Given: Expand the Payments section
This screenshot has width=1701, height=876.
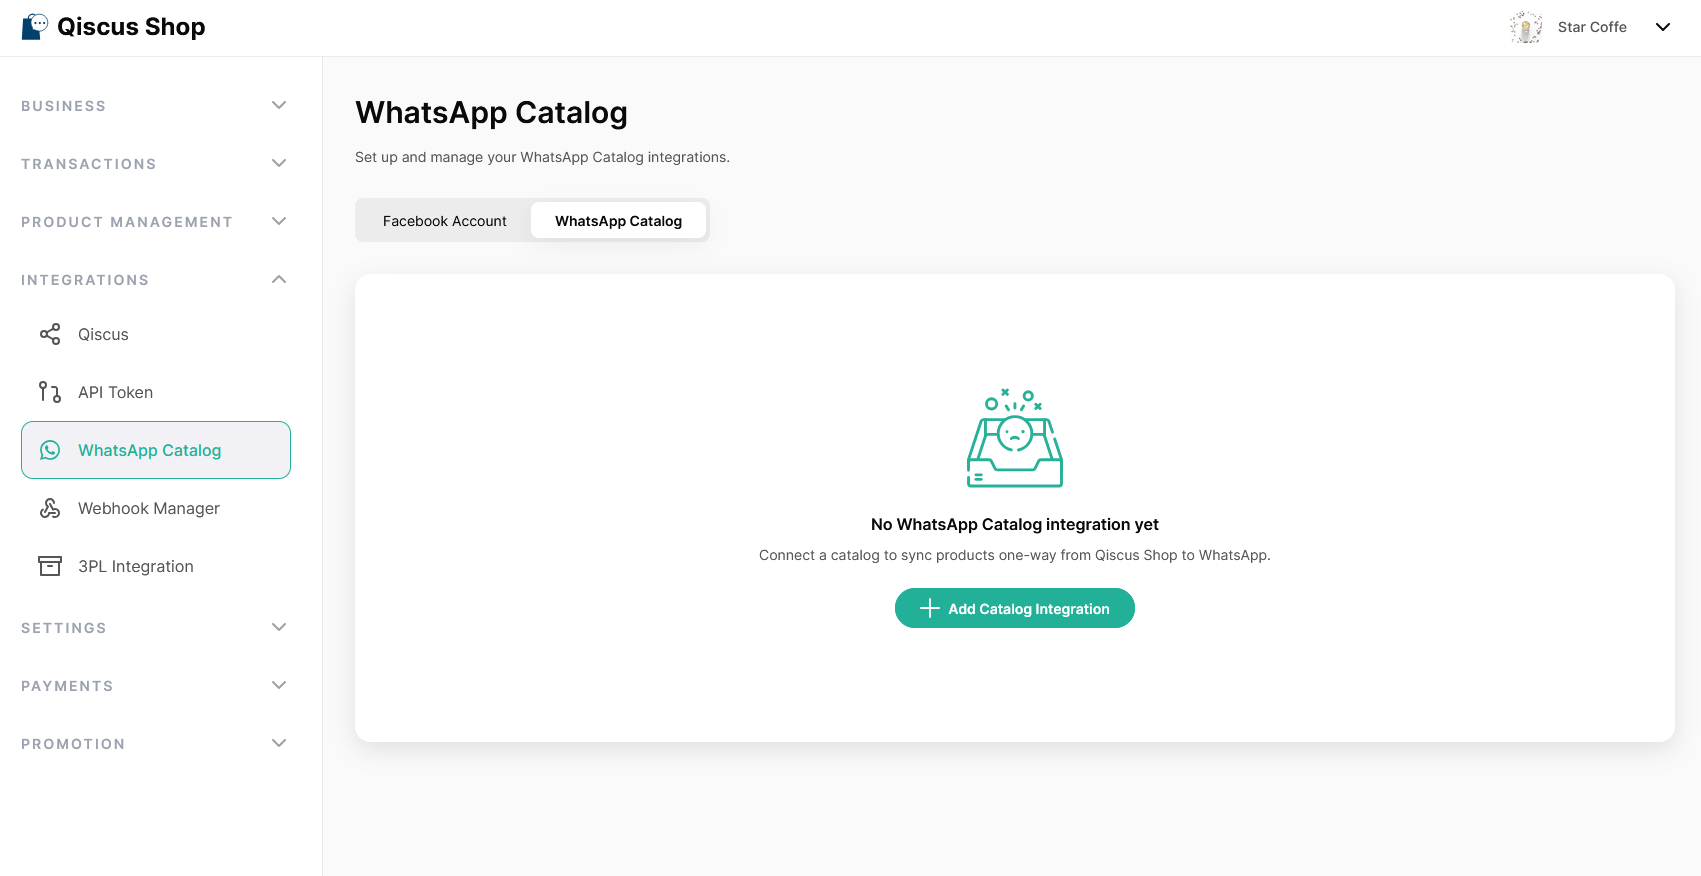Looking at the screenshot, I should tap(279, 685).
